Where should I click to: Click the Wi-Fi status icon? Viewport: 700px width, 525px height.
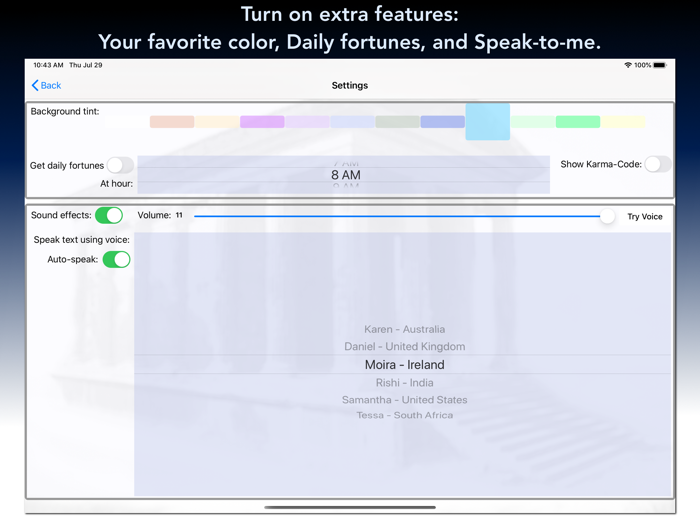628,65
